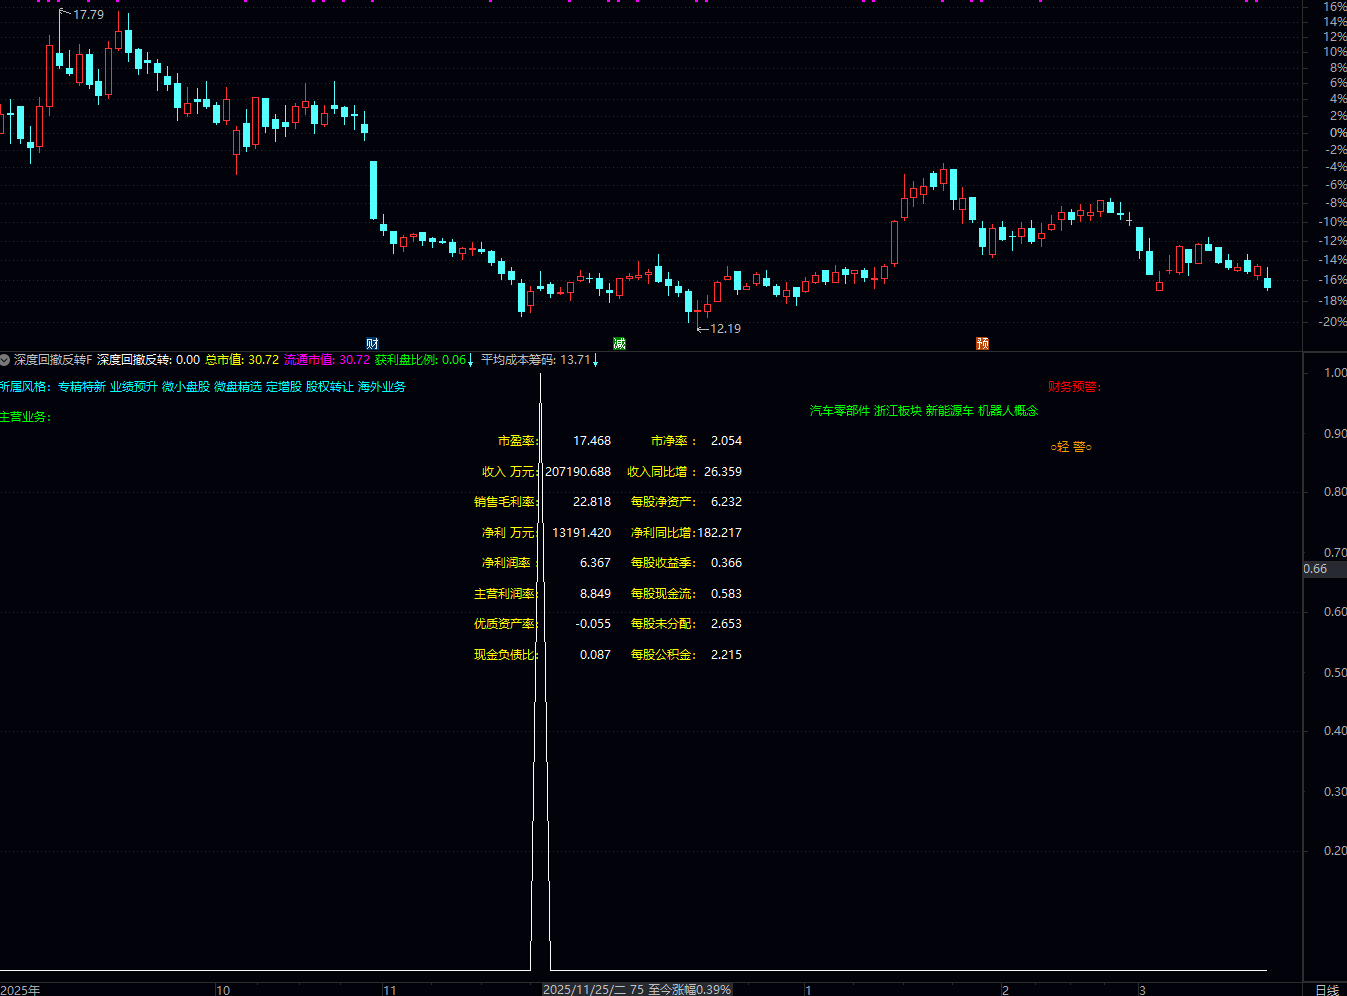
Task: Click the 新能源车 concept tag
Action: (950, 411)
